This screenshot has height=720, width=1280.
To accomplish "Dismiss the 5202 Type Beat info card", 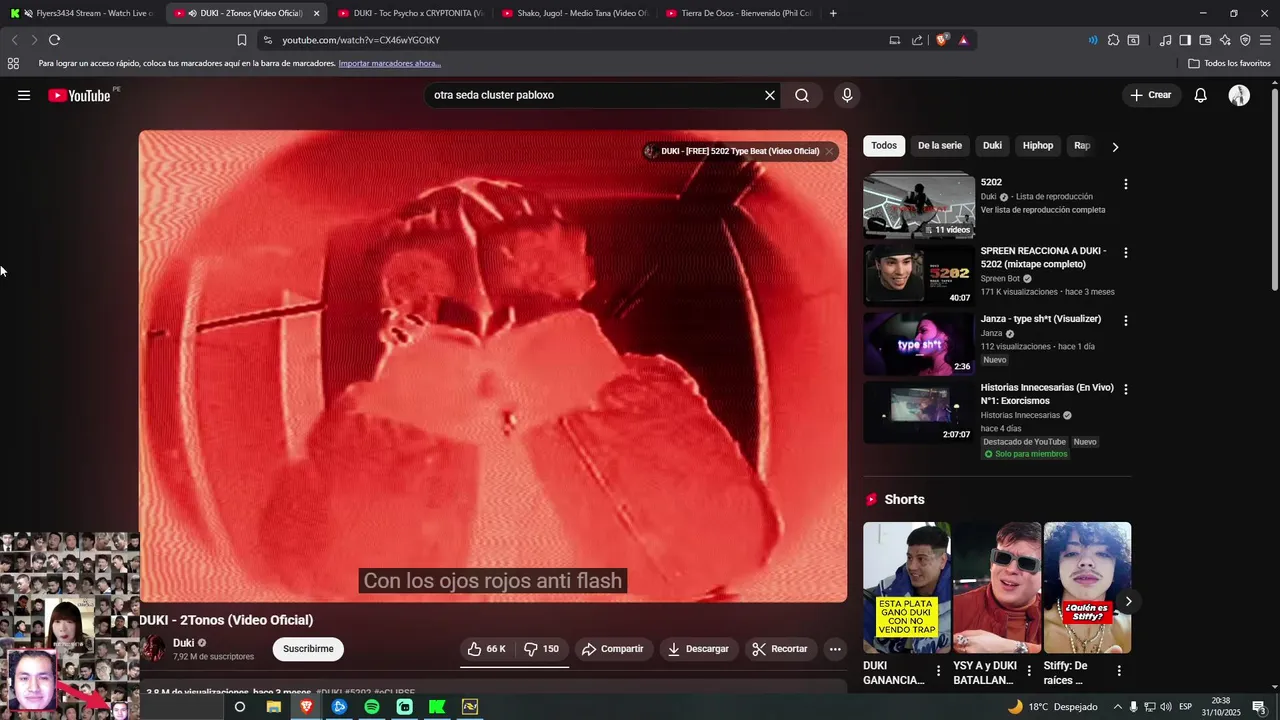I will (829, 151).
